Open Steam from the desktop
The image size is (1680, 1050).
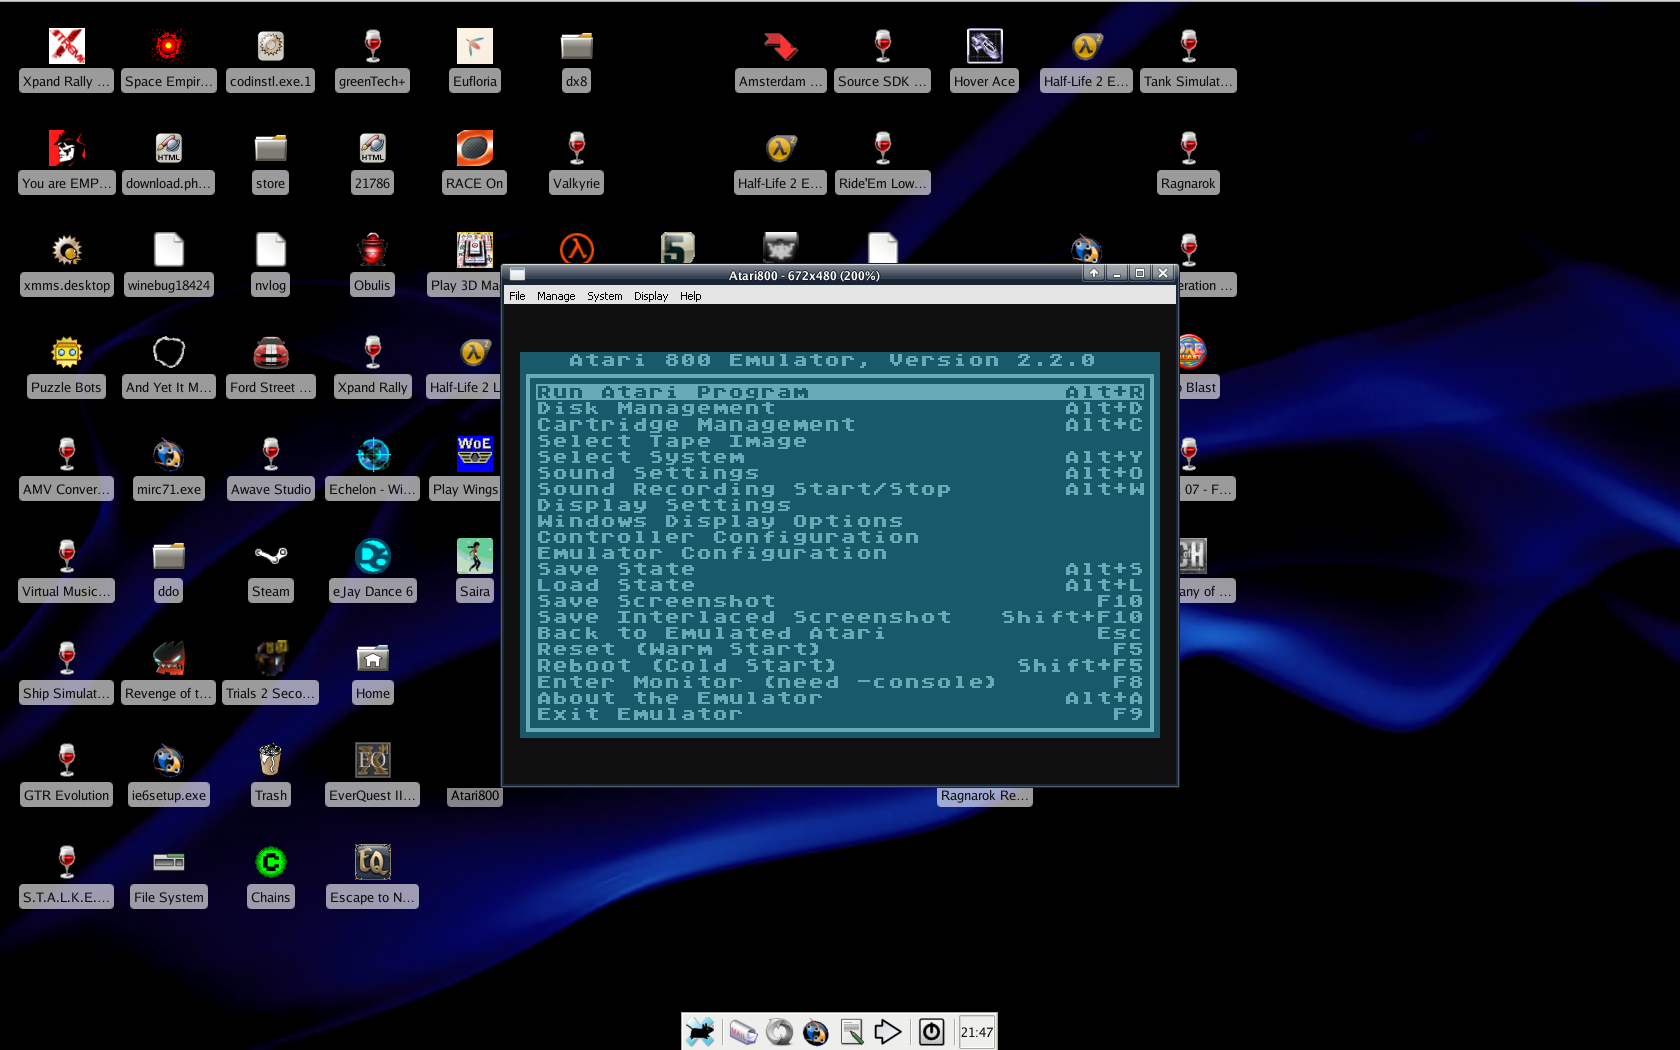pyautogui.click(x=270, y=565)
